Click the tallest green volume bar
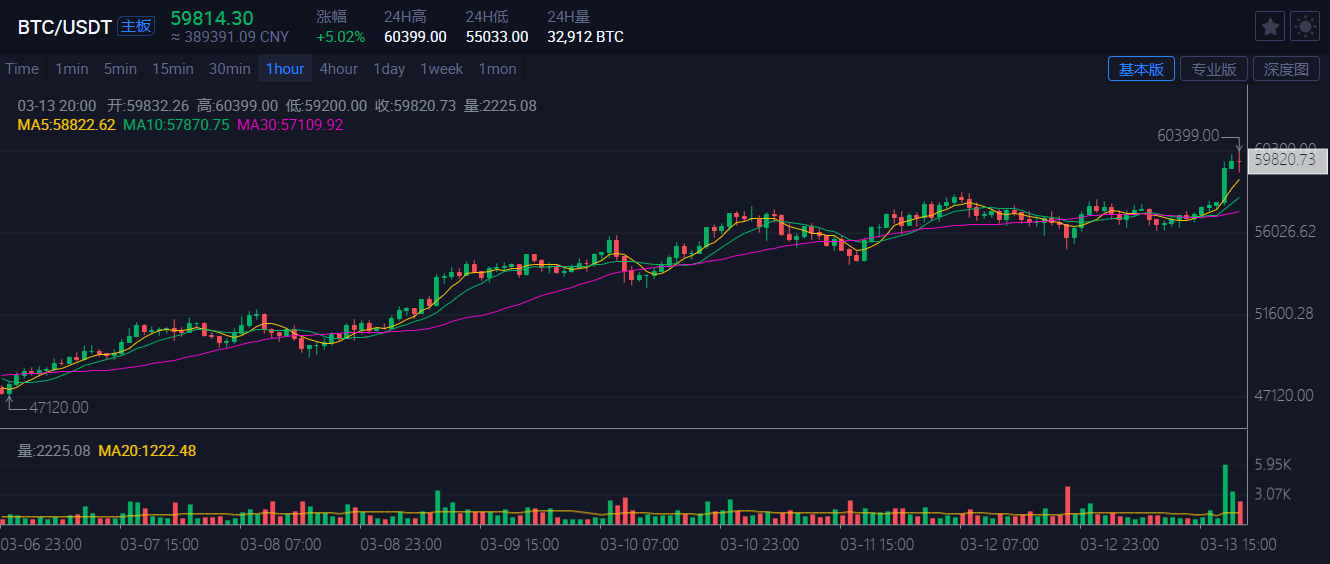Image resolution: width=1330 pixels, height=564 pixels. pyautogui.click(x=1224, y=495)
